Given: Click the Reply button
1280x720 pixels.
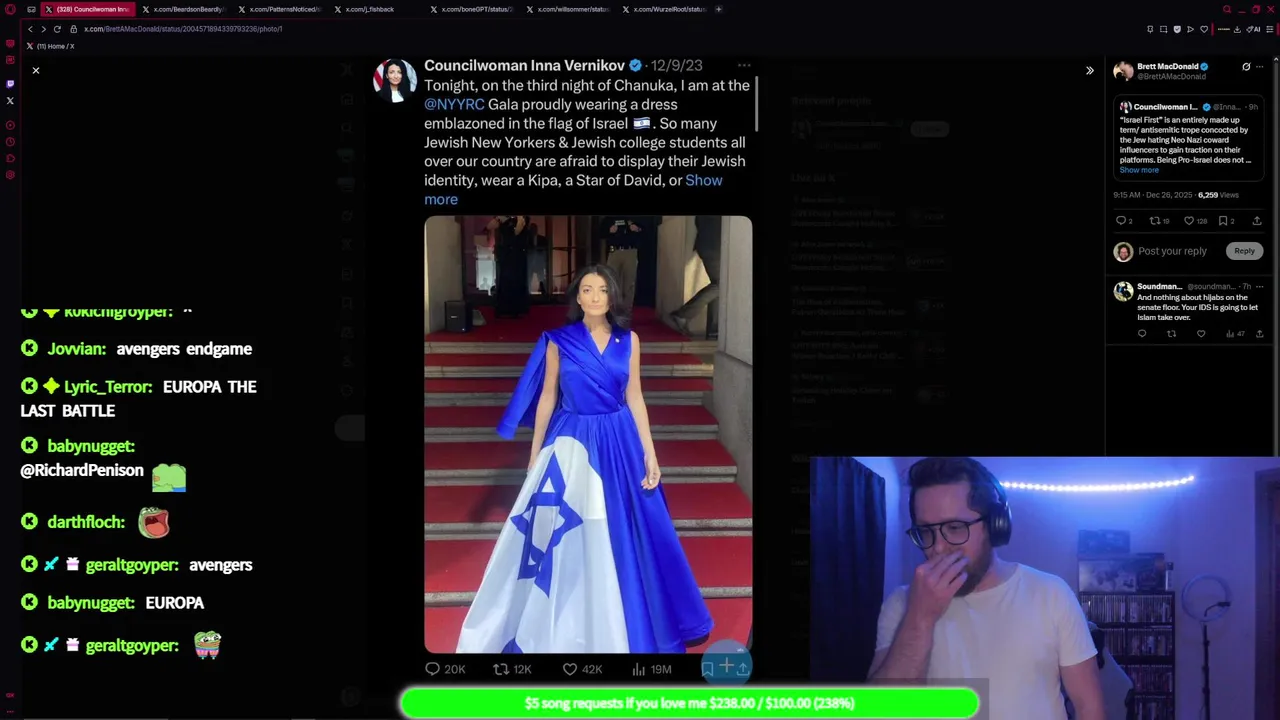Looking at the screenshot, I should click(x=1244, y=251).
